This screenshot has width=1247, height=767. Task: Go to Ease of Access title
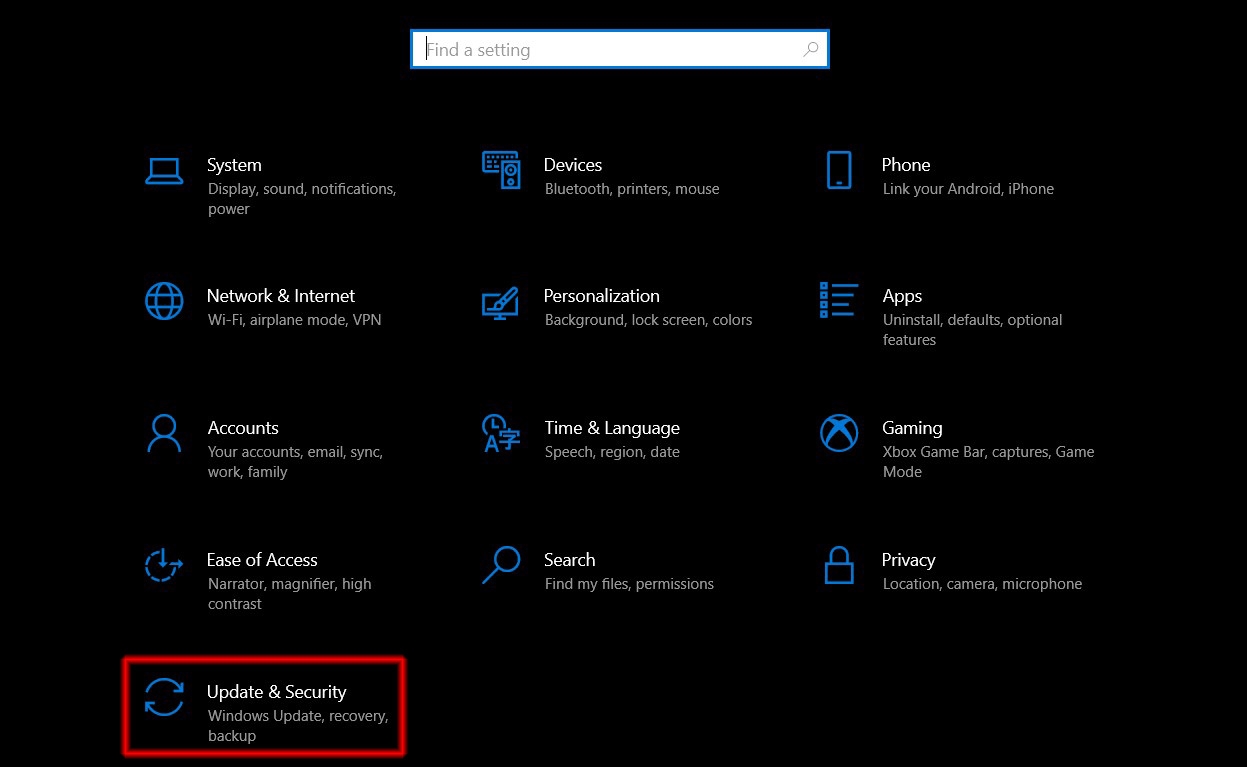click(262, 560)
